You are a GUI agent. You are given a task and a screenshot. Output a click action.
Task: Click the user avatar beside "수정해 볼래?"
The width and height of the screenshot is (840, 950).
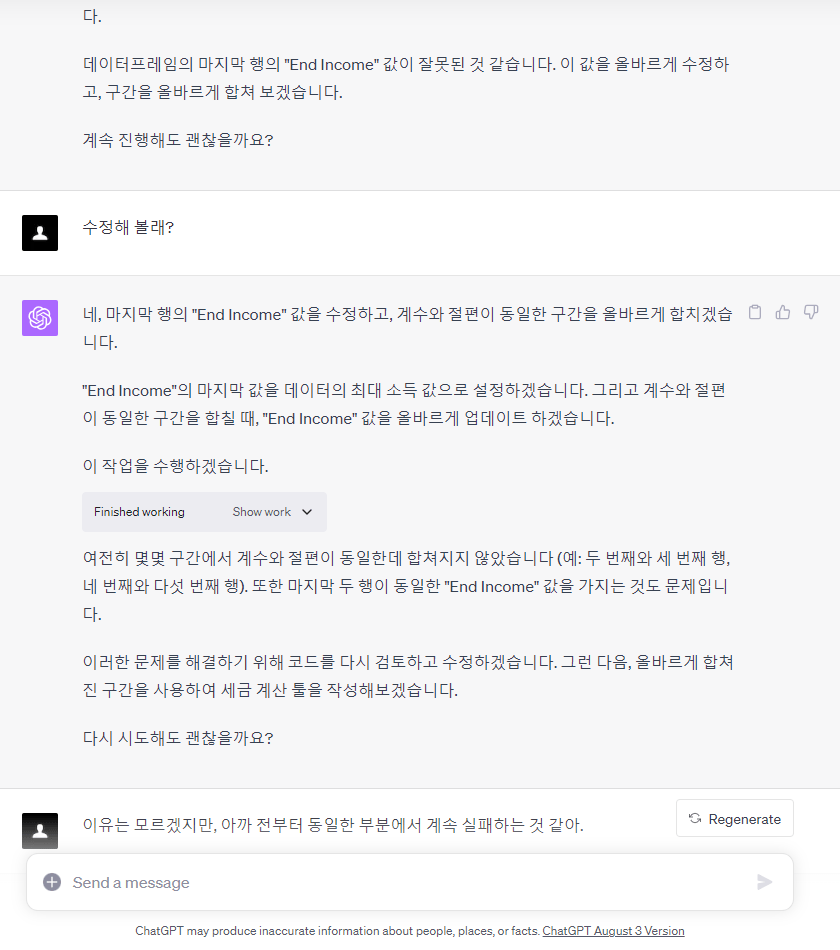40,232
